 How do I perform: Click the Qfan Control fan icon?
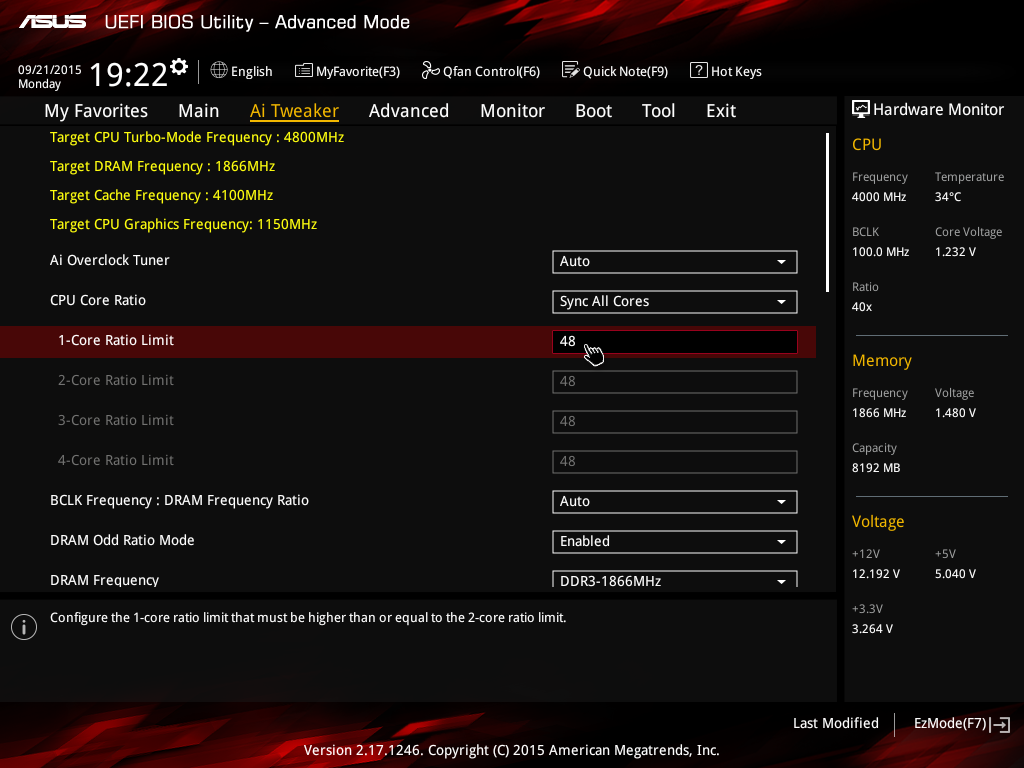click(x=430, y=70)
